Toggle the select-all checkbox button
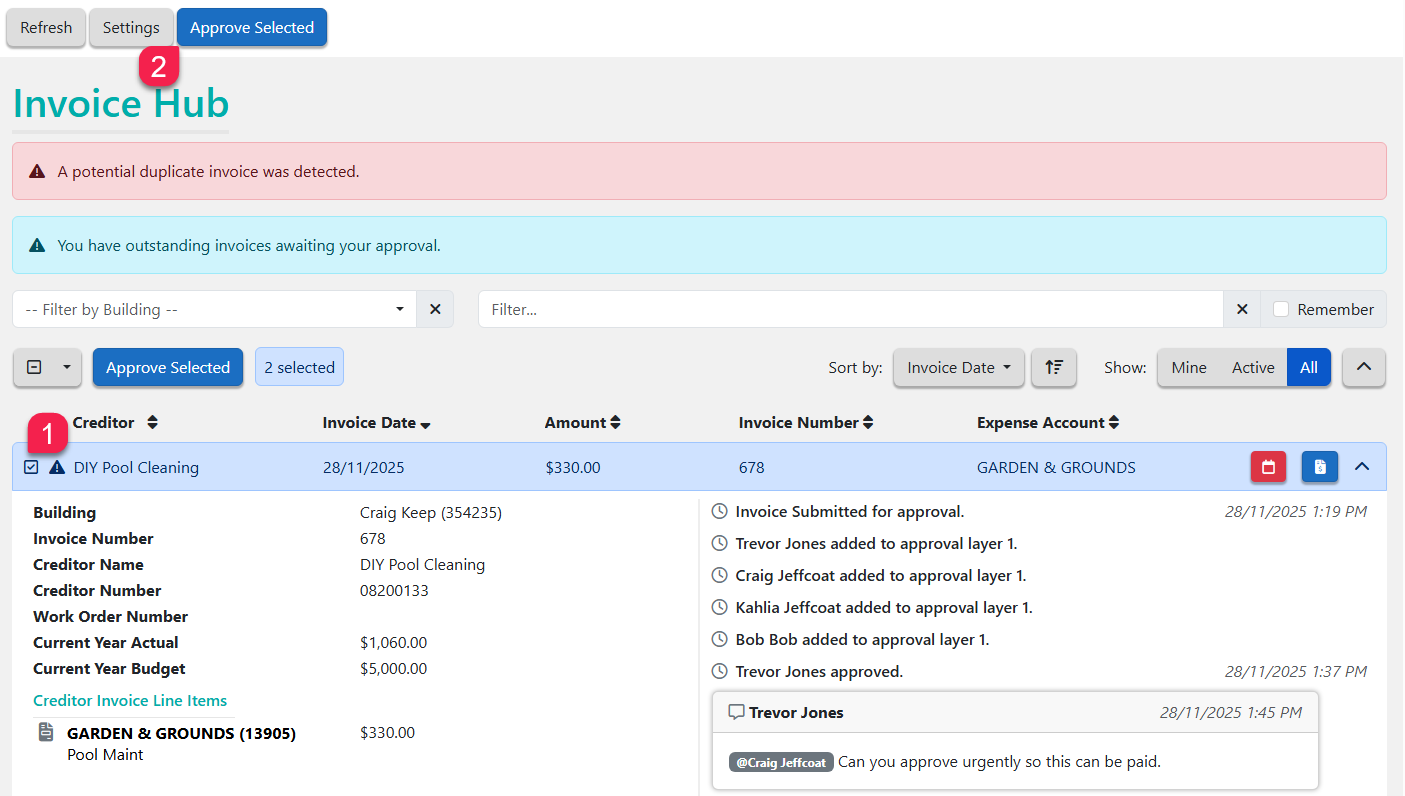This screenshot has height=796, width=1405. (x=34, y=367)
